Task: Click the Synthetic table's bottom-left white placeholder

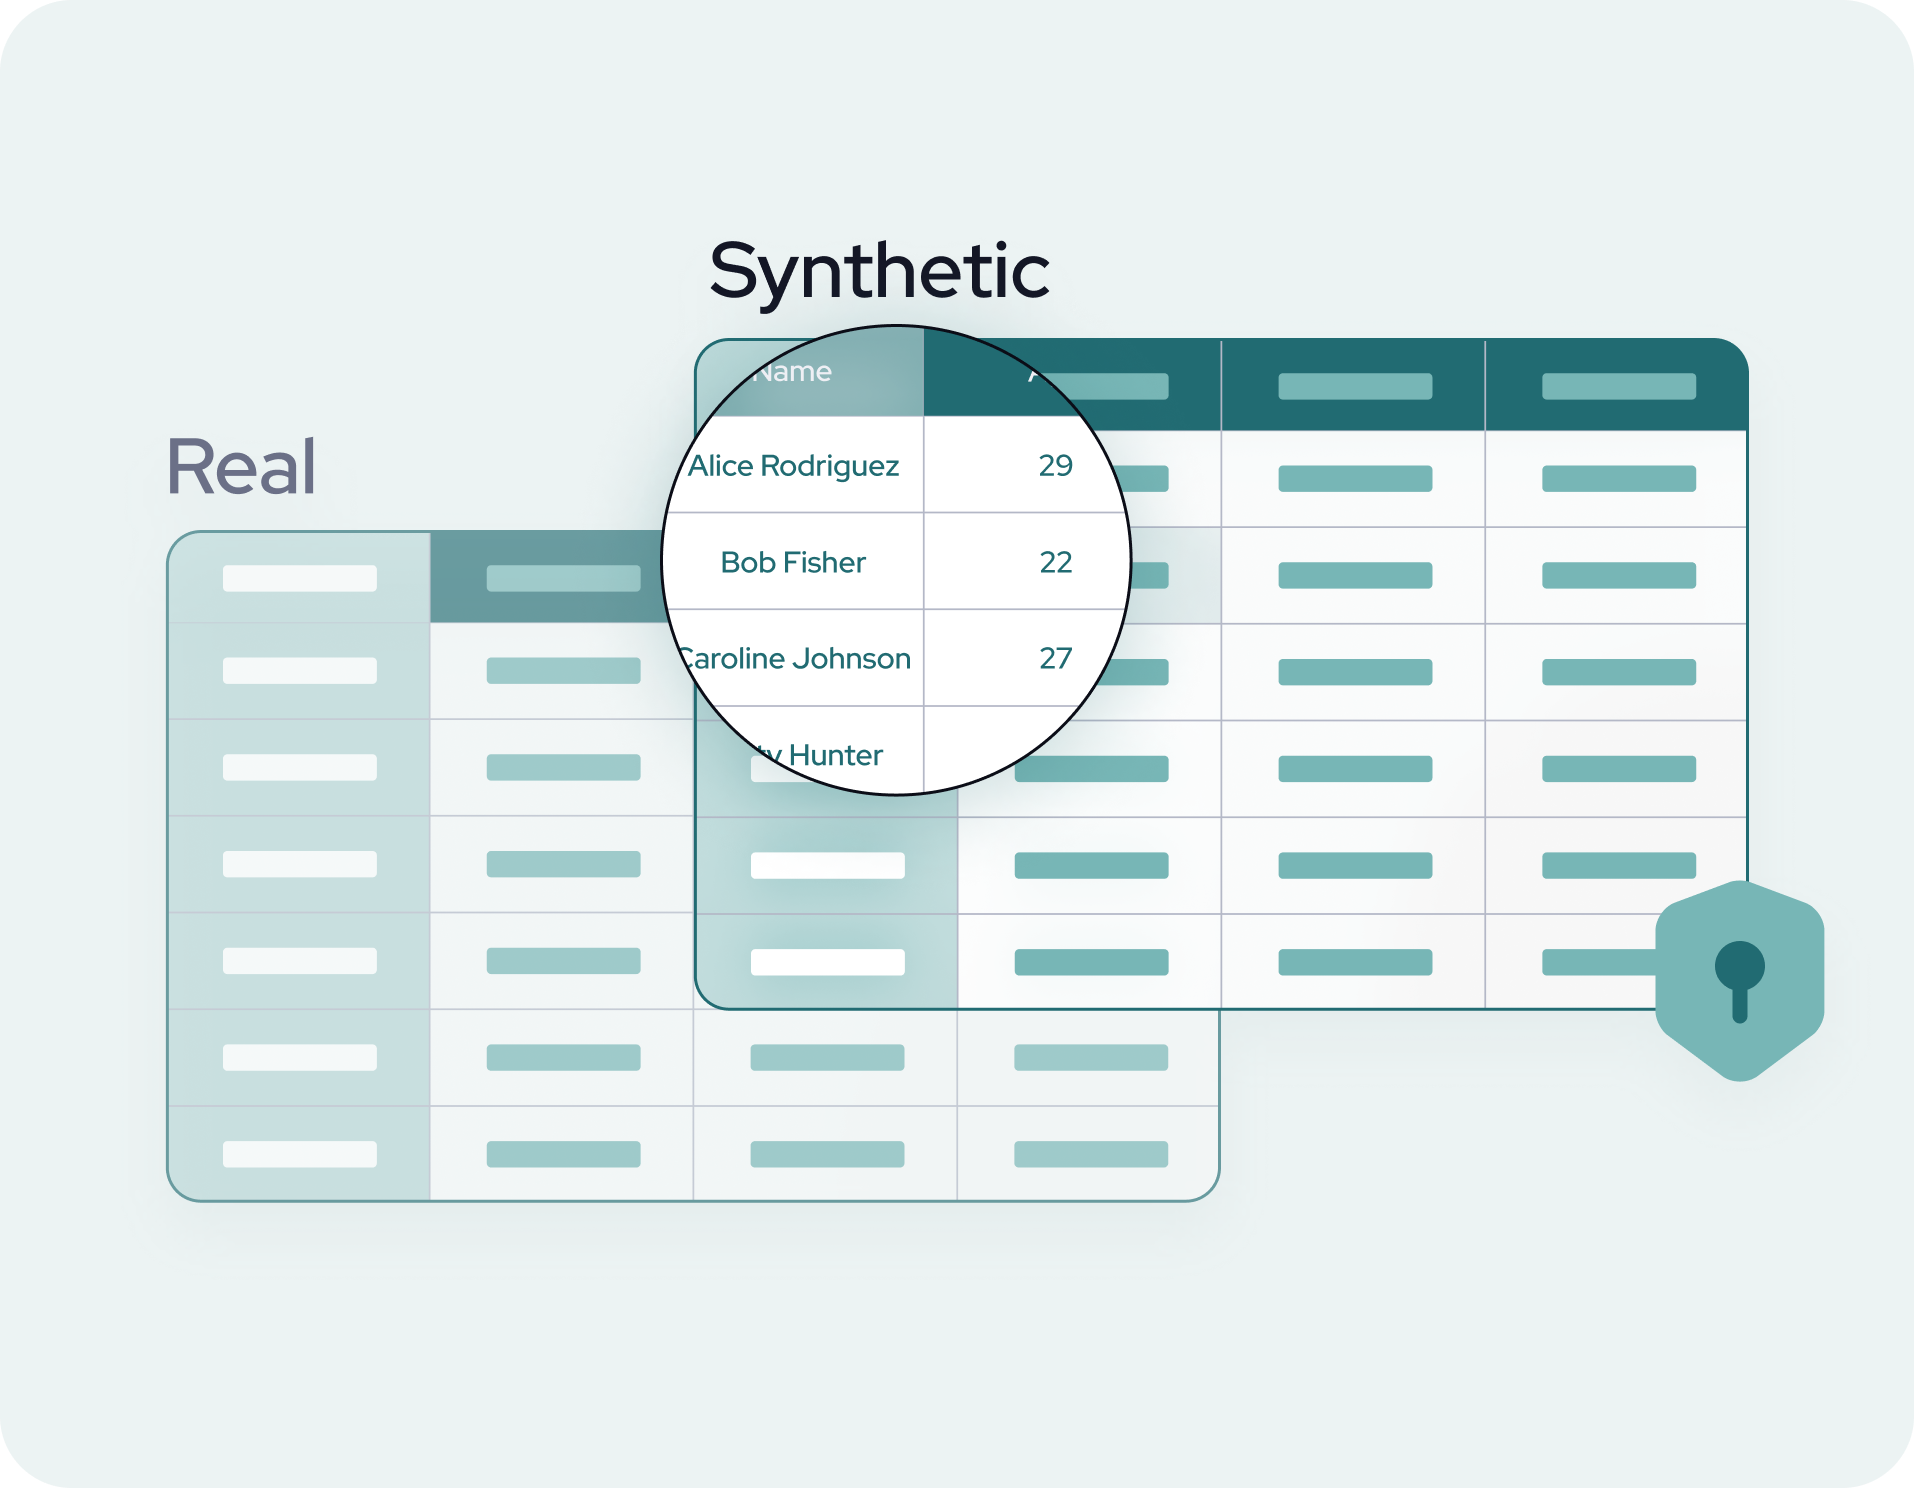Action: pyautogui.click(x=827, y=962)
